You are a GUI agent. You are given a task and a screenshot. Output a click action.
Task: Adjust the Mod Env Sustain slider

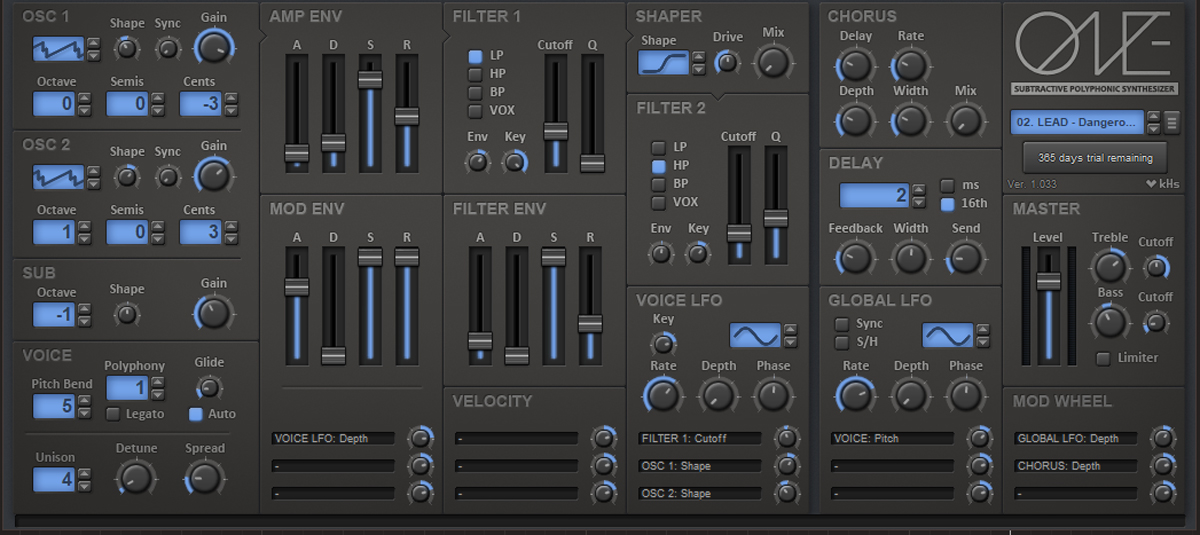click(x=370, y=305)
